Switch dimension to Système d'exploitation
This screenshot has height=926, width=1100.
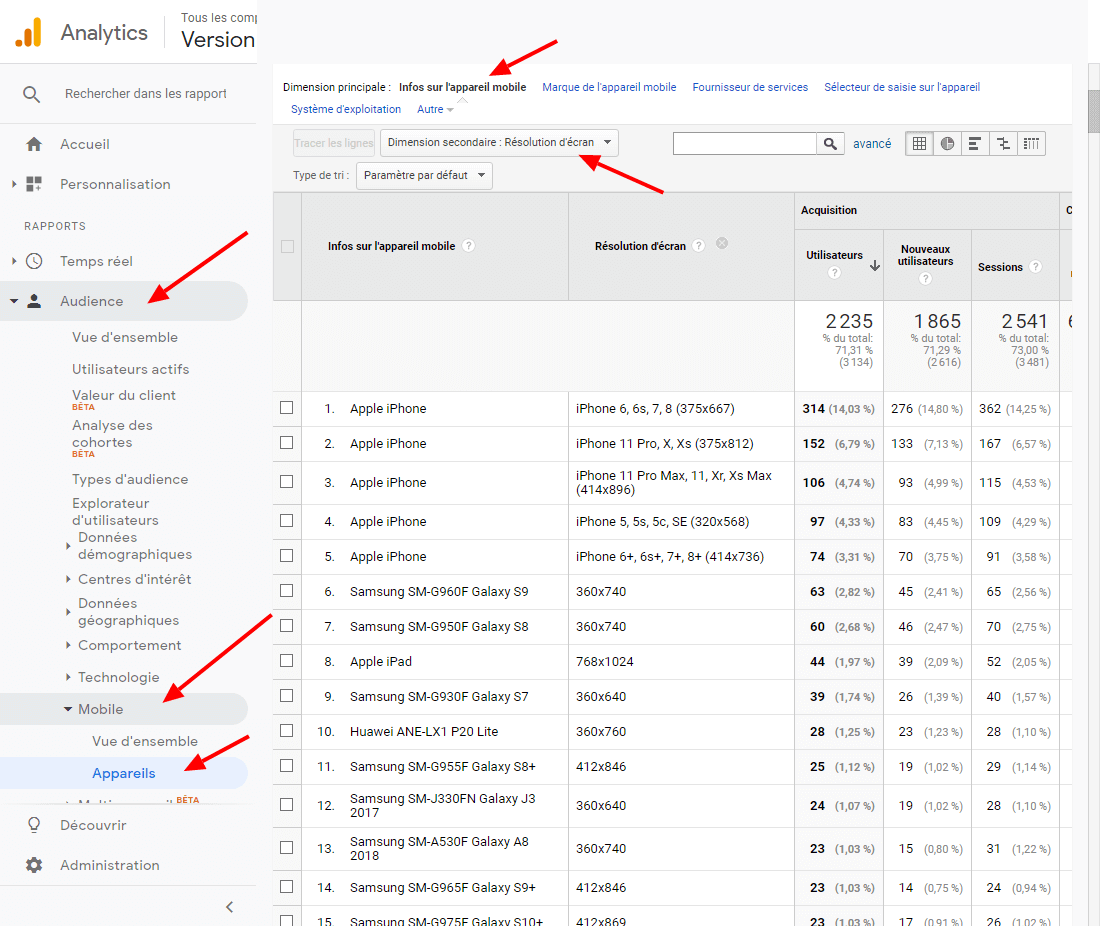tap(346, 109)
